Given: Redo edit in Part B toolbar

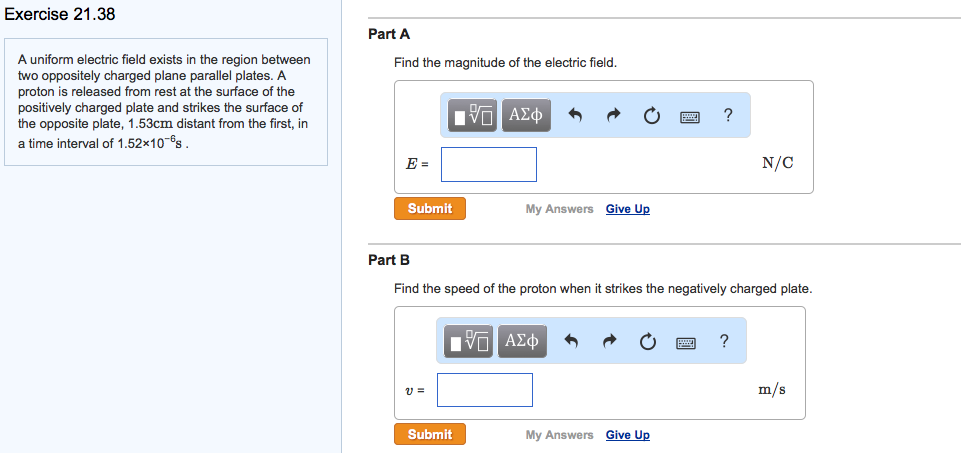Looking at the screenshot, I should click(x=608, y=342).
